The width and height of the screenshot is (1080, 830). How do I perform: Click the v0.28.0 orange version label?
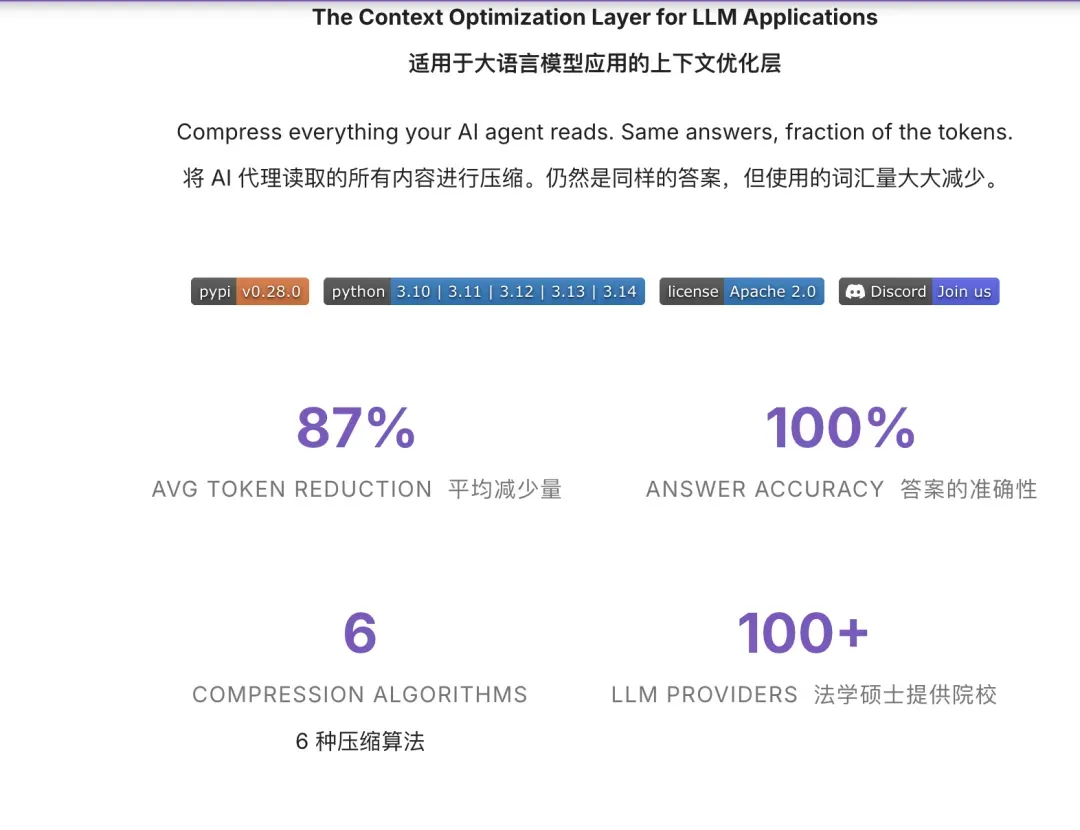click(x=272, y=291)
